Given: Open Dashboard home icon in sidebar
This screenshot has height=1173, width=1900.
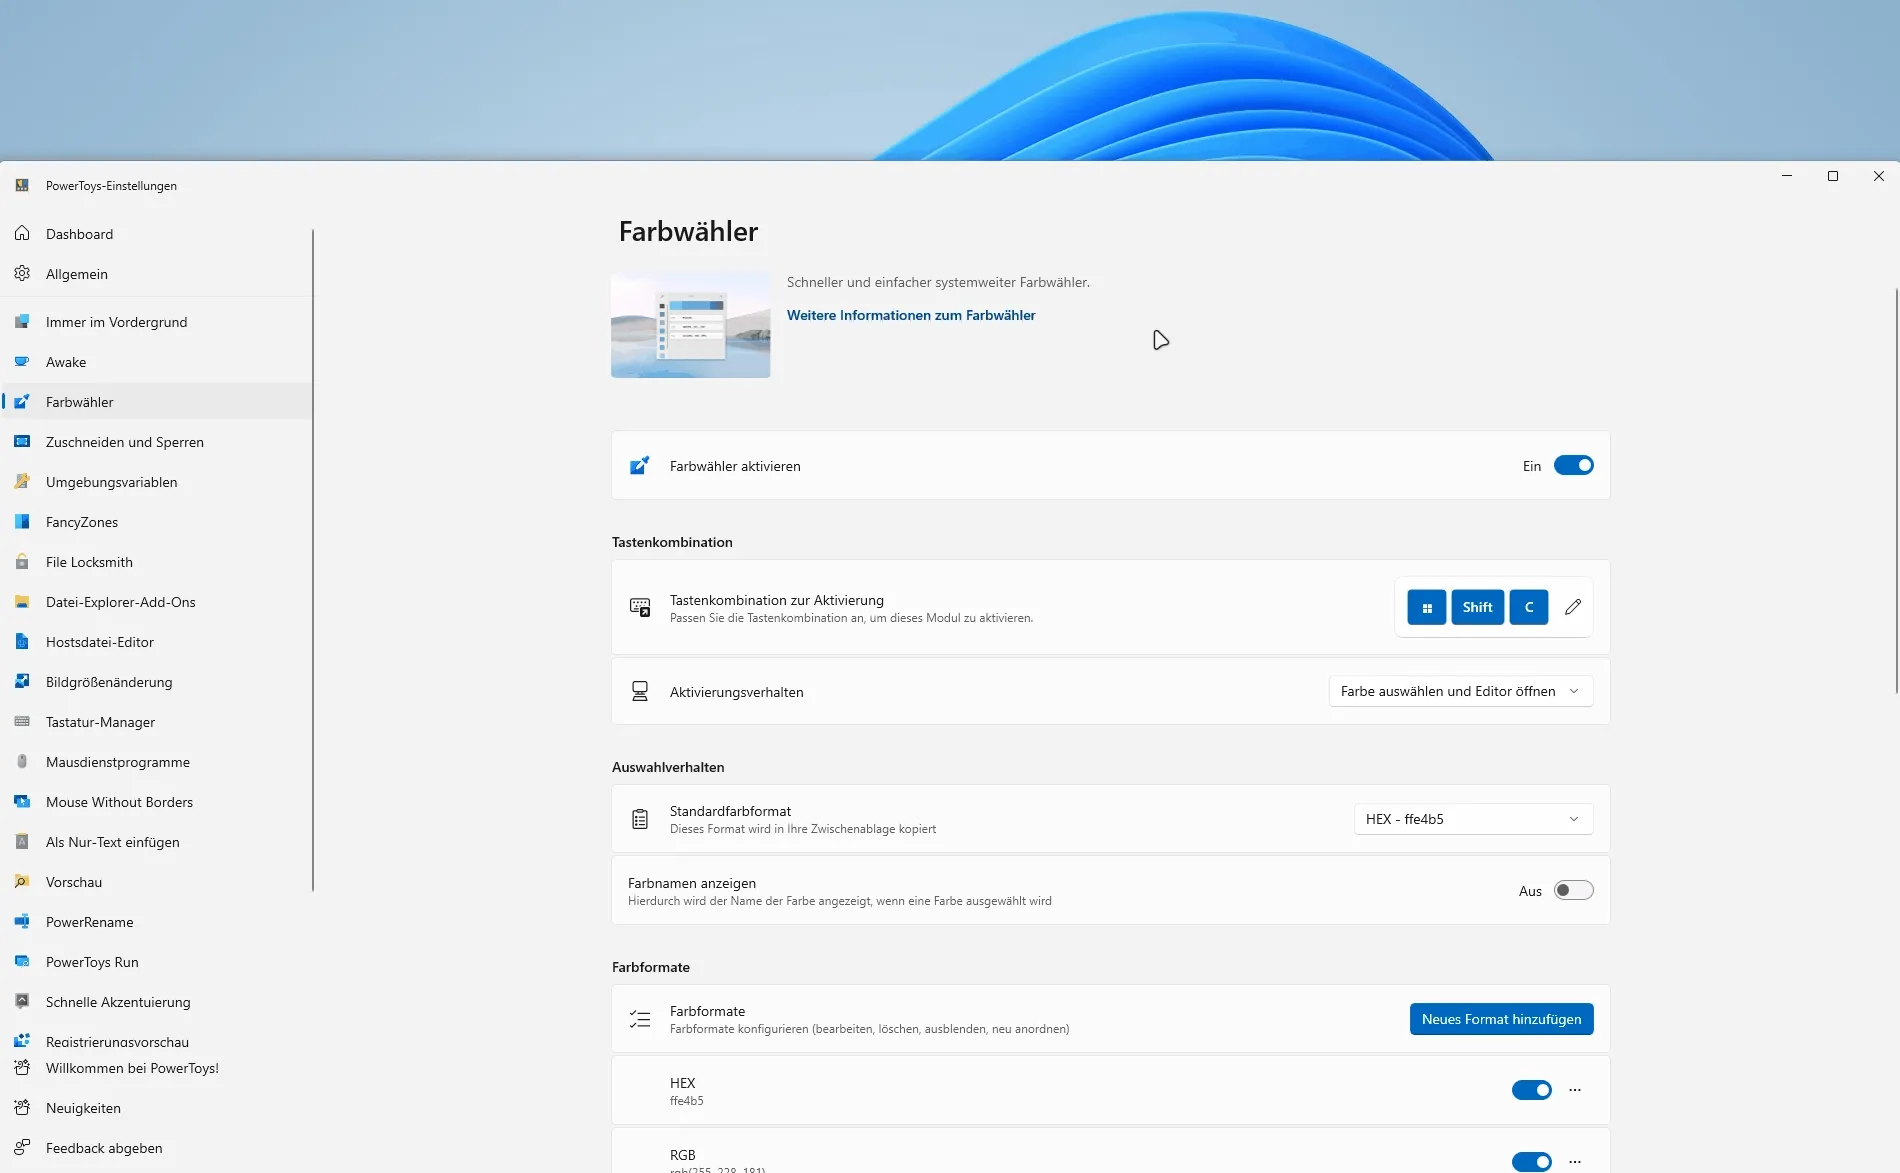Looking at the screenshot, I should pyautogui.click(x=22, y=233).
